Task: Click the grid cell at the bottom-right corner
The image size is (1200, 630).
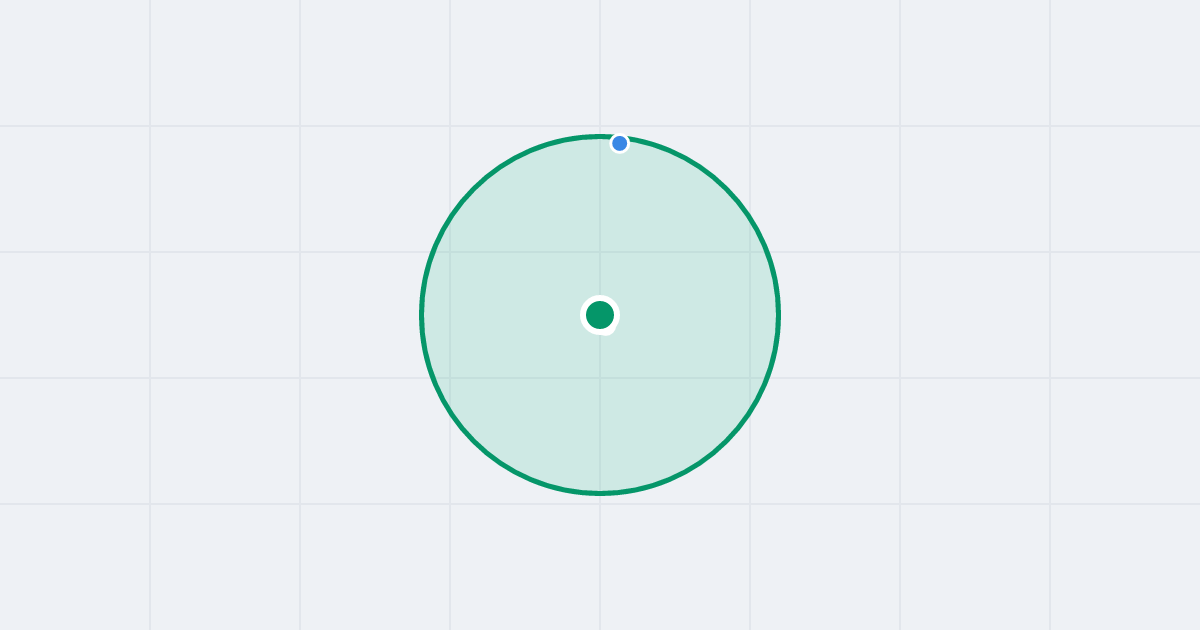Action: [x=1125, y=567]
